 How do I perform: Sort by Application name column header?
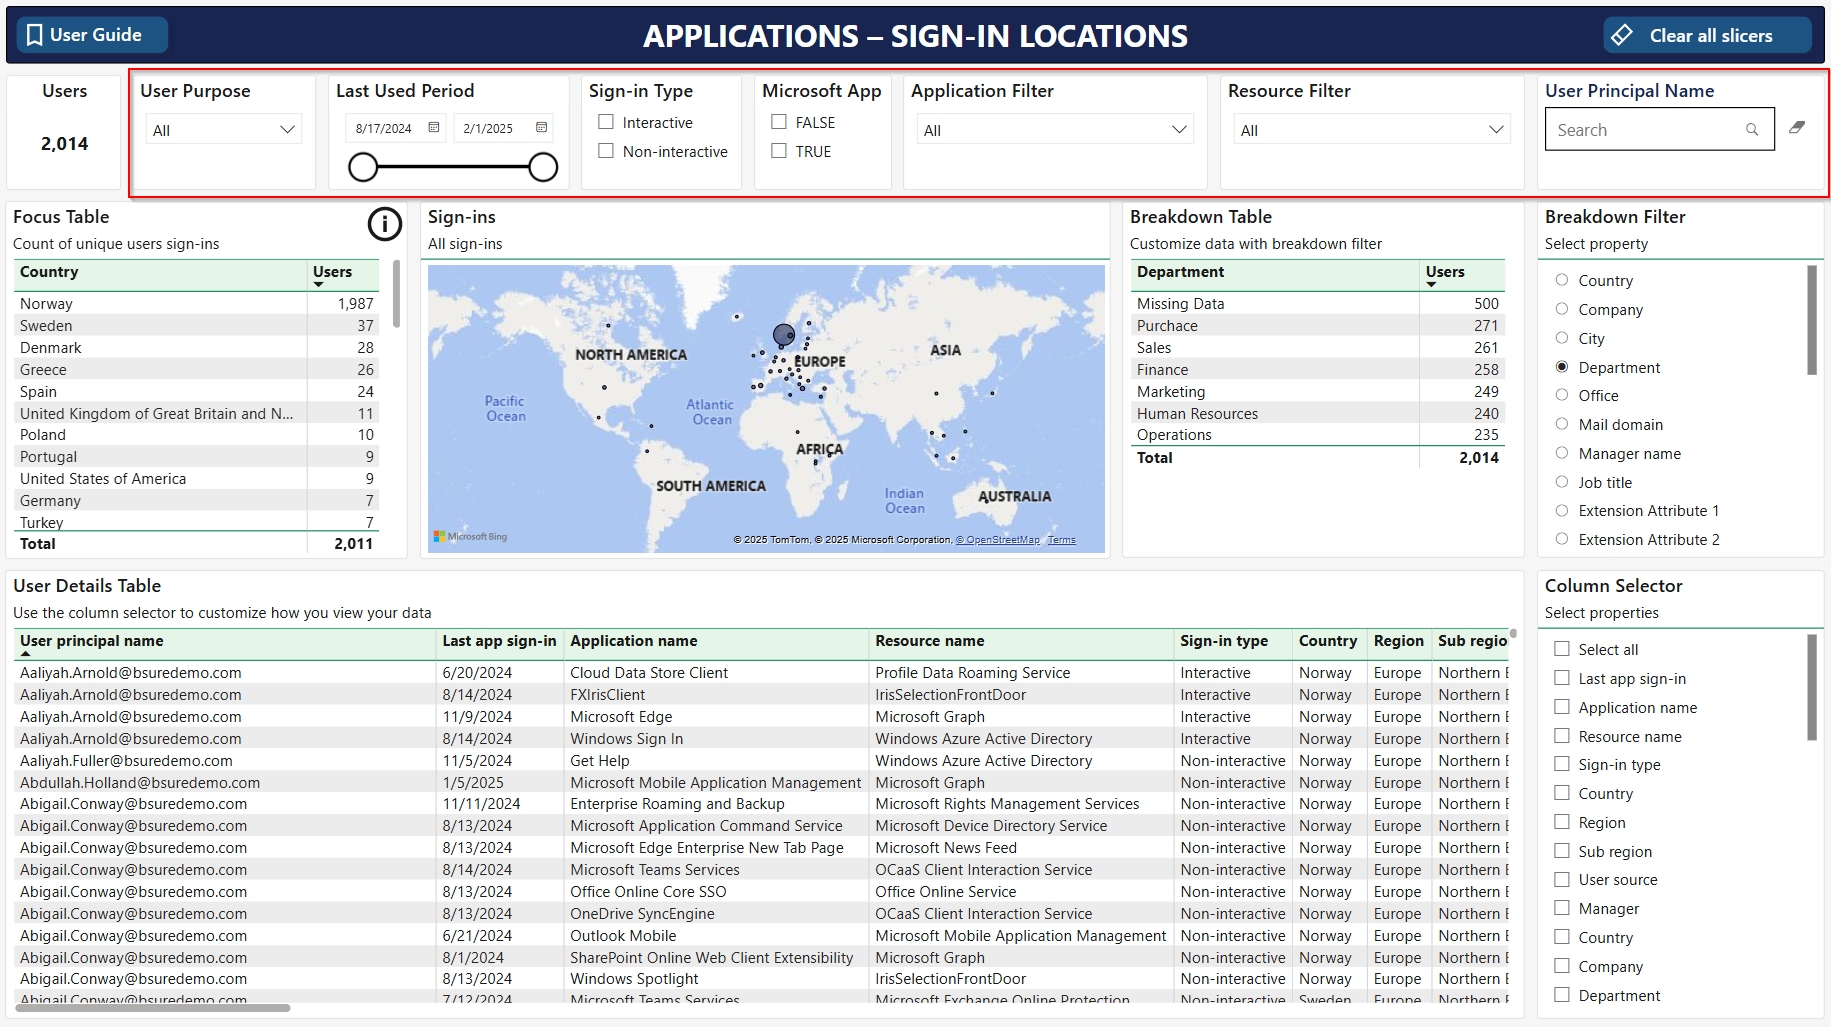(633, 641)
